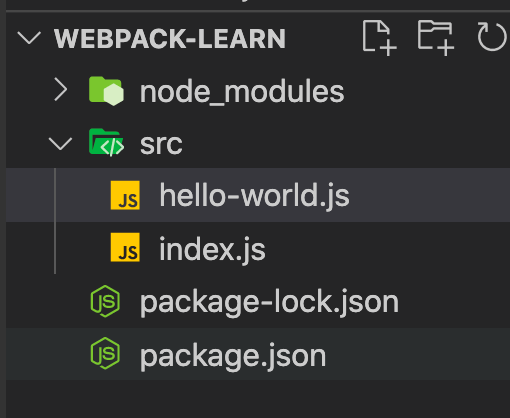Click the Refresh Explorer icon
Screen dimensions: 510x418
[492, 37]
